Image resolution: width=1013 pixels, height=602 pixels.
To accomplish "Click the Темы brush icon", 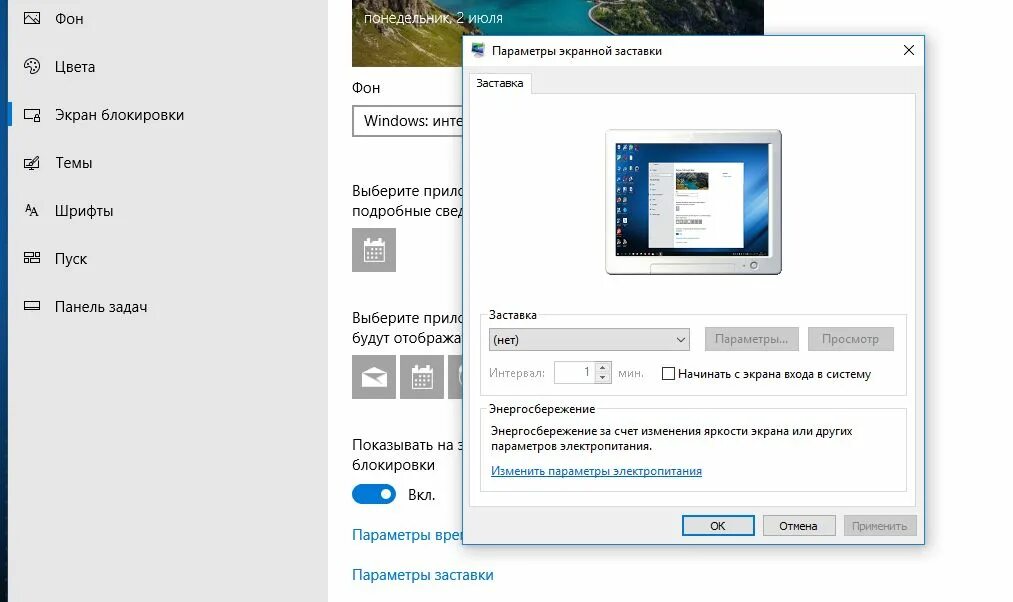I will point(32,163).
